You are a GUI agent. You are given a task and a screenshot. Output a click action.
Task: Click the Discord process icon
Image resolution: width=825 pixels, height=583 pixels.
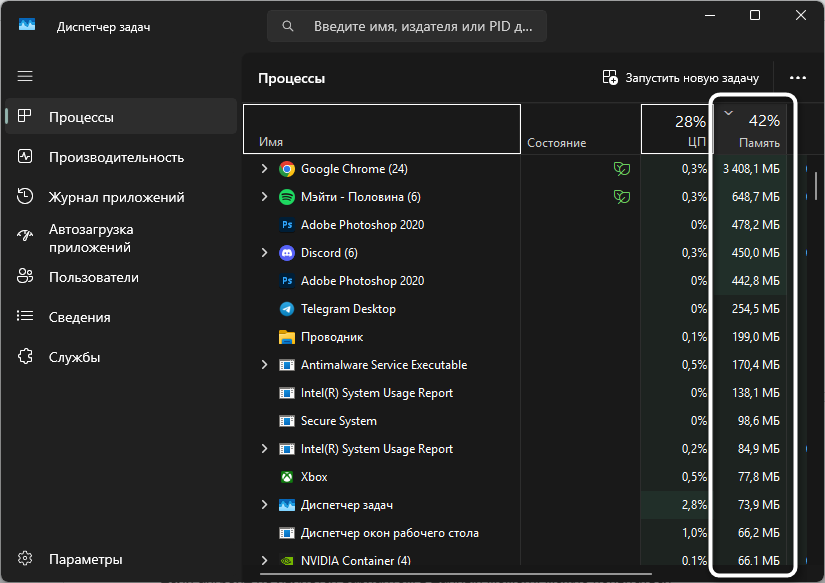287,253
